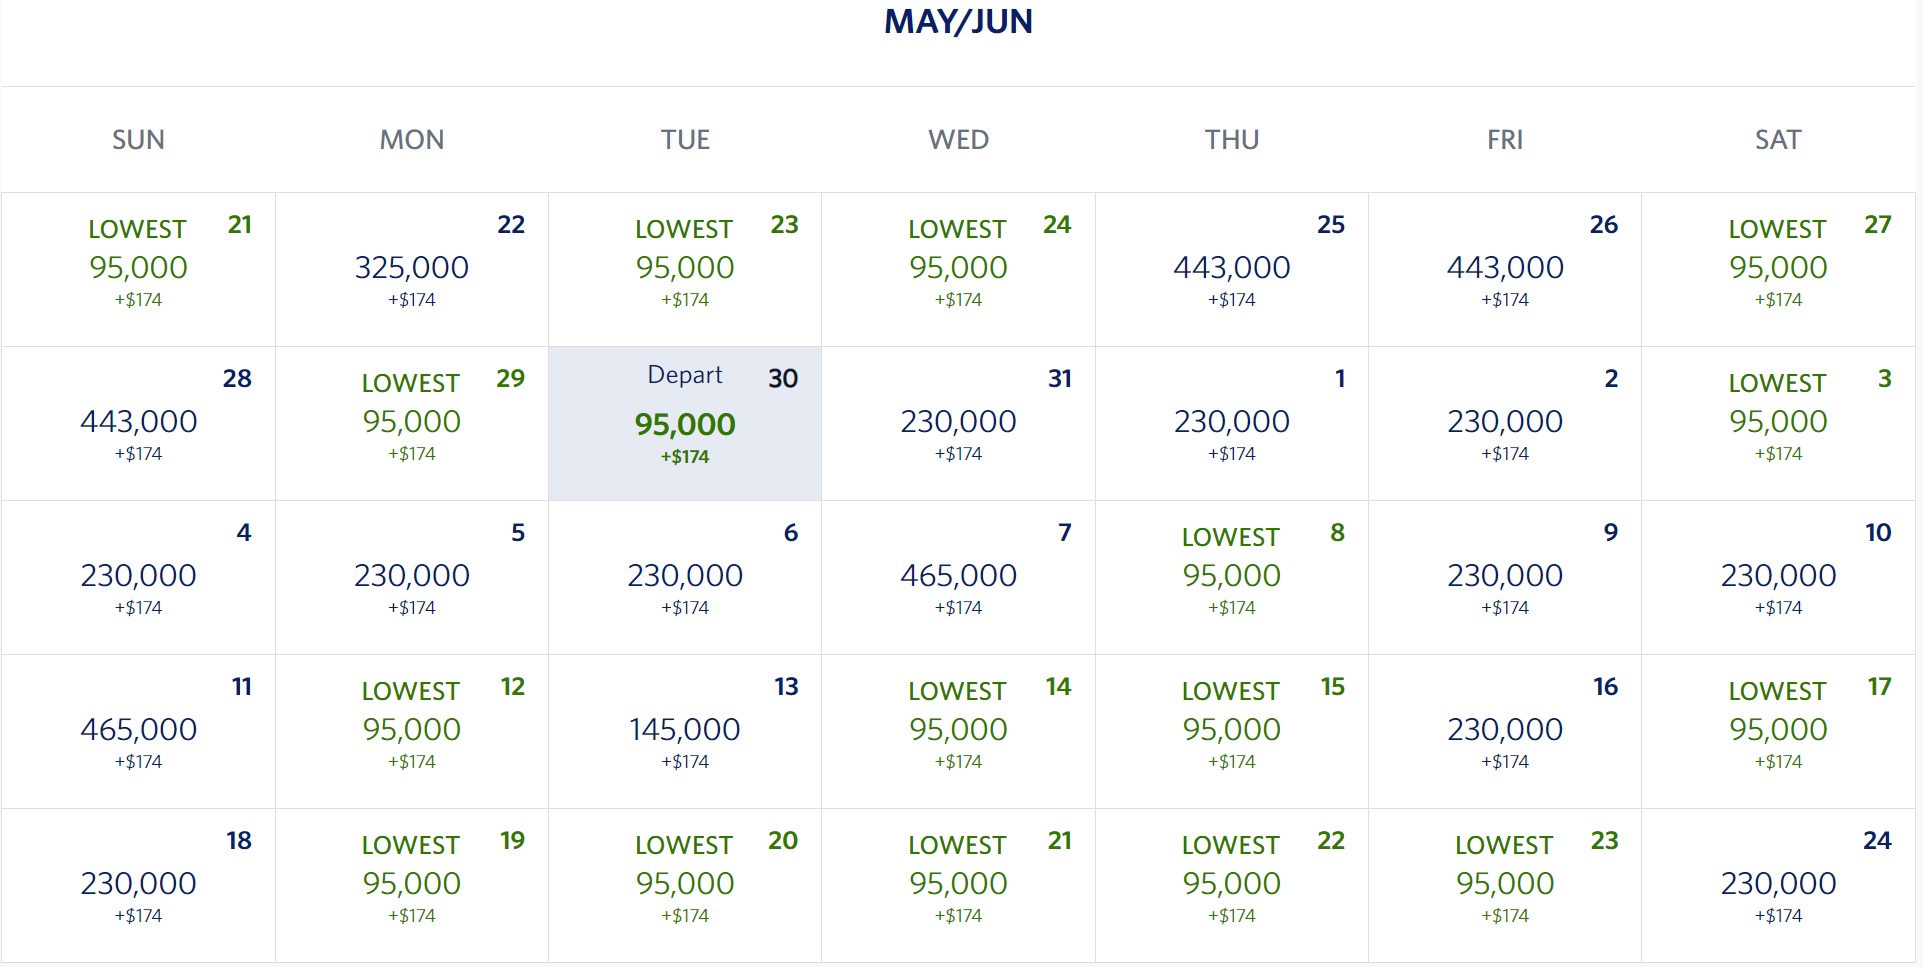Pick Monday June 12 lowest fare
The width and height of the screenshot is (1923, 967).
(x=412, y=732)
